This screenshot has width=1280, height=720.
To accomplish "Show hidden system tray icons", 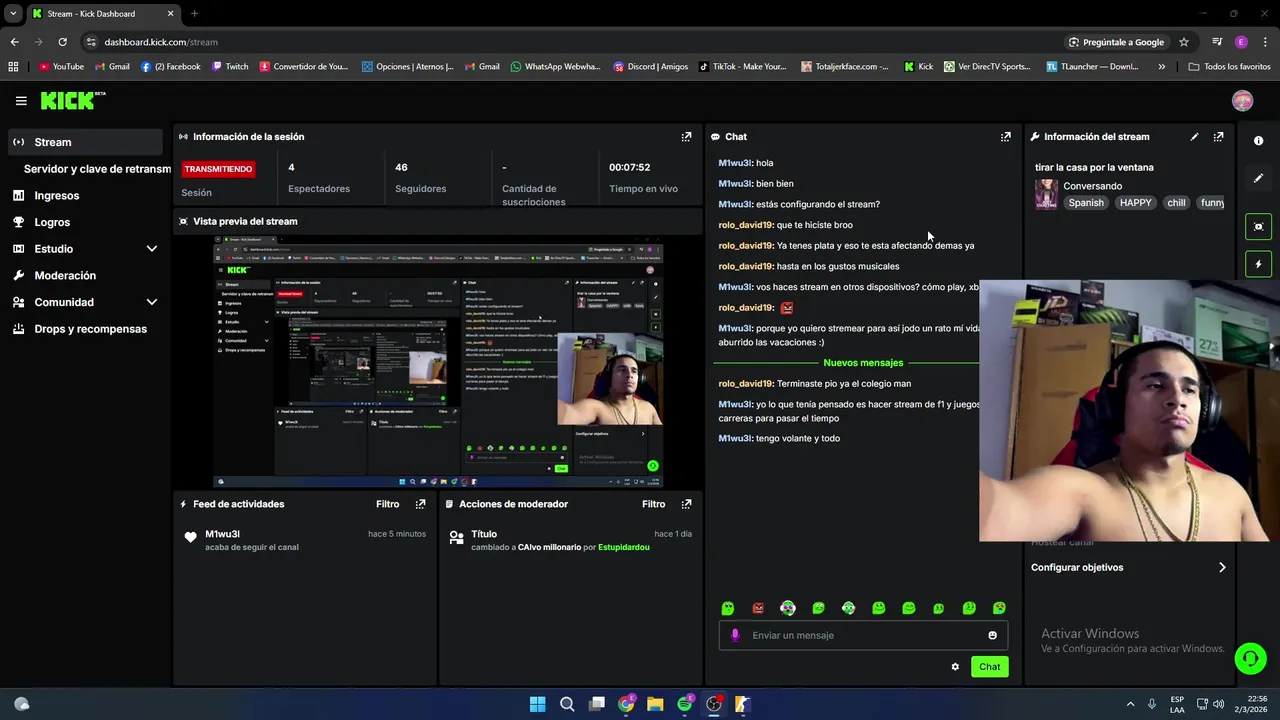I will coord(1130,704).
